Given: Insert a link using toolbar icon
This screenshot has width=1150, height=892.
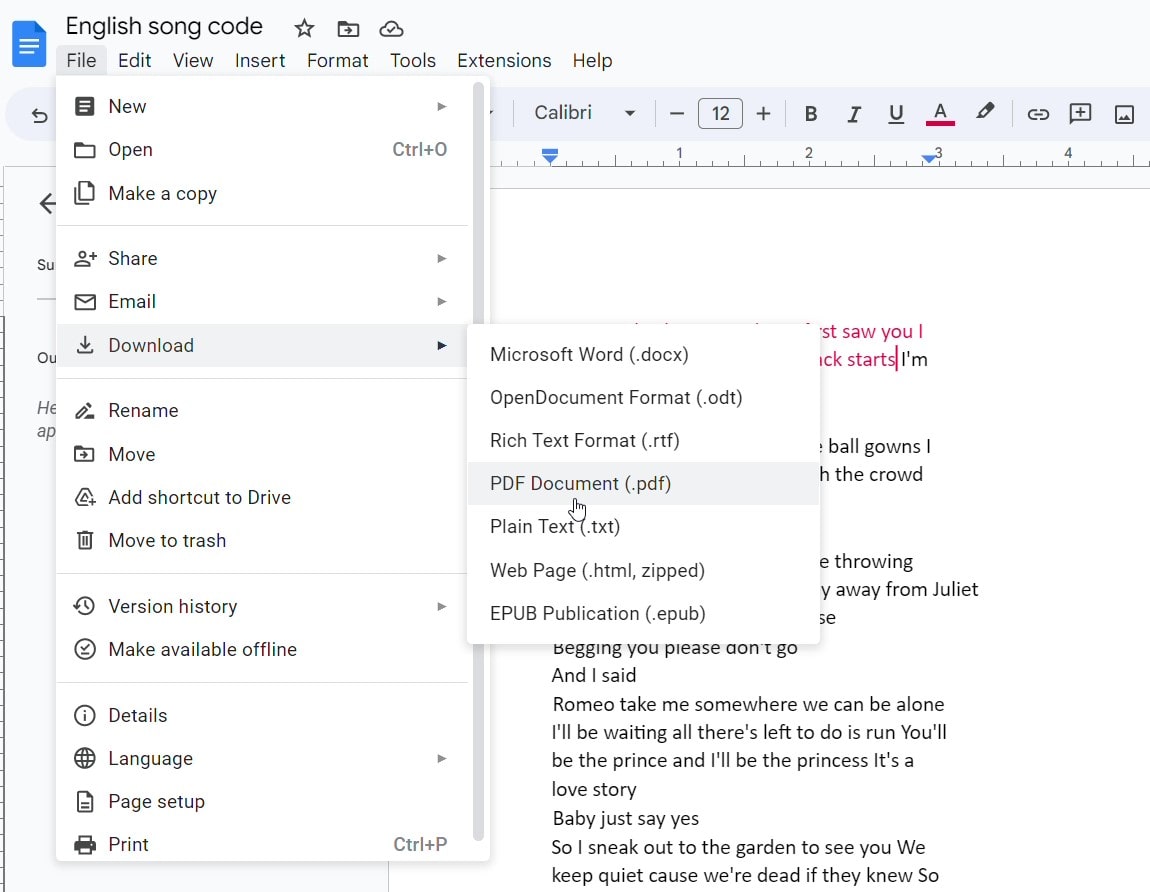Looking at the screenshot, I should (1036, 113).
